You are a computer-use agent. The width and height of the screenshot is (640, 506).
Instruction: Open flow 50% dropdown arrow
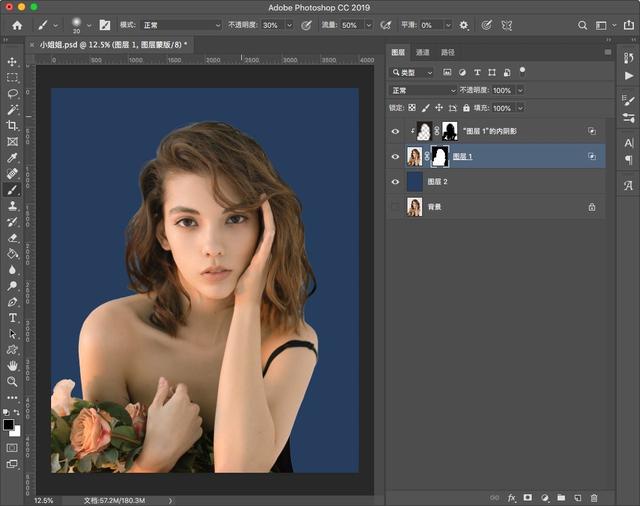[369, 25]
